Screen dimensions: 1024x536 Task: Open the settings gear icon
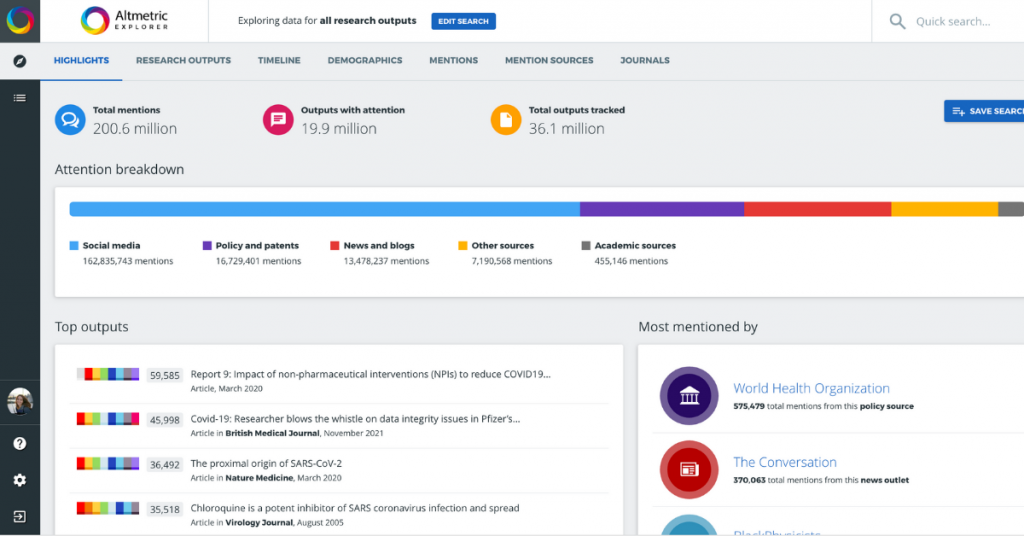pos(20,480)
